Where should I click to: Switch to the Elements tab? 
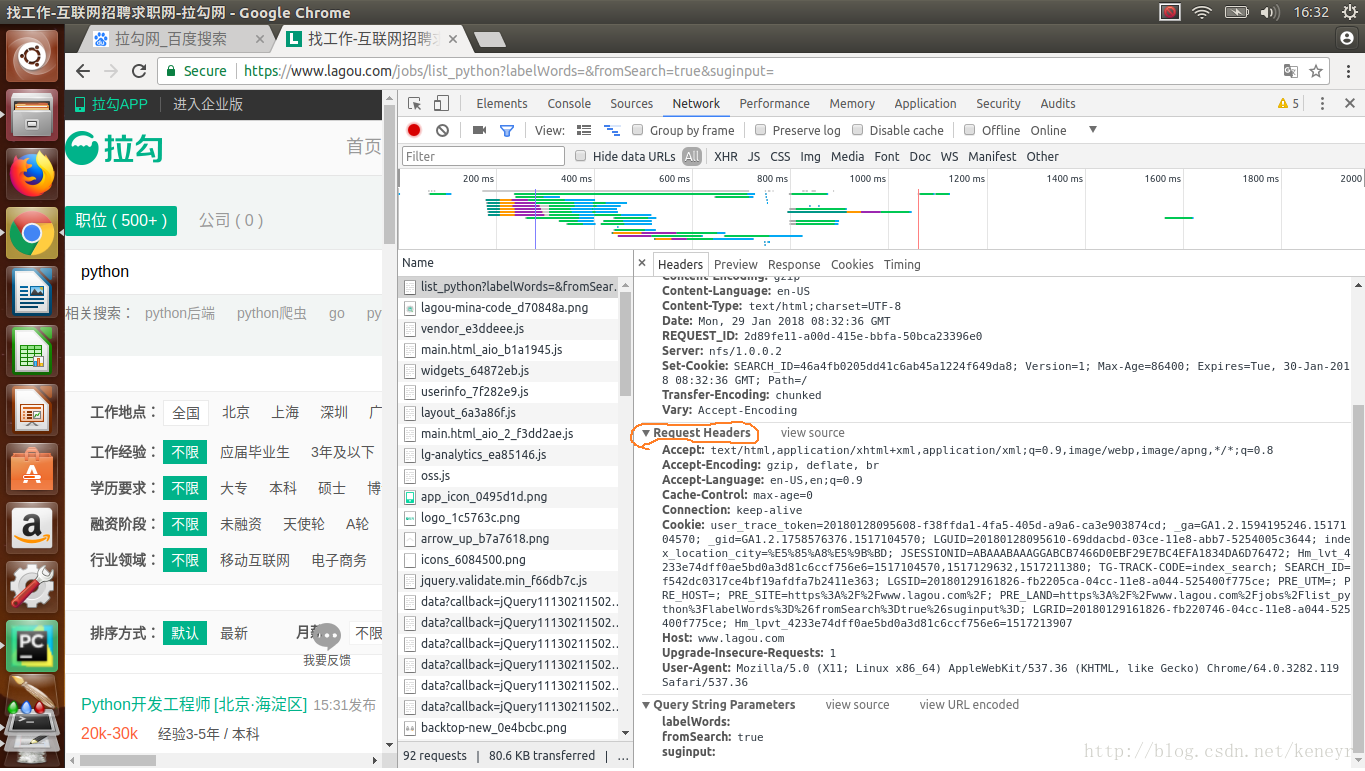pyautogui.click(x=502, y=103)
